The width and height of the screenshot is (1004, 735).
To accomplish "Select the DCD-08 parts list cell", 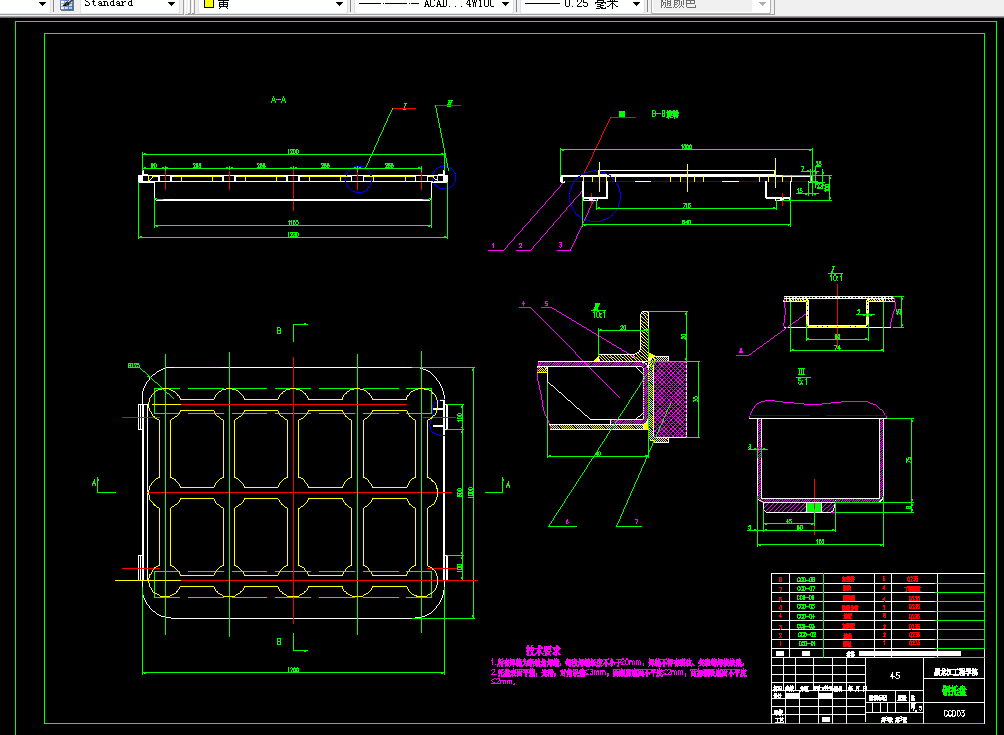I will pos(806,579).
